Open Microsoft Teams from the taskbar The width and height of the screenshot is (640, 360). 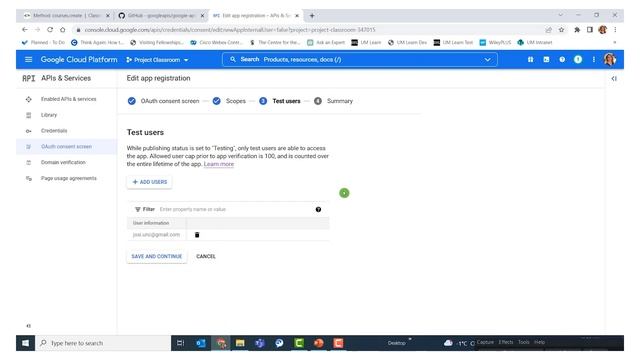pos(260,343)
